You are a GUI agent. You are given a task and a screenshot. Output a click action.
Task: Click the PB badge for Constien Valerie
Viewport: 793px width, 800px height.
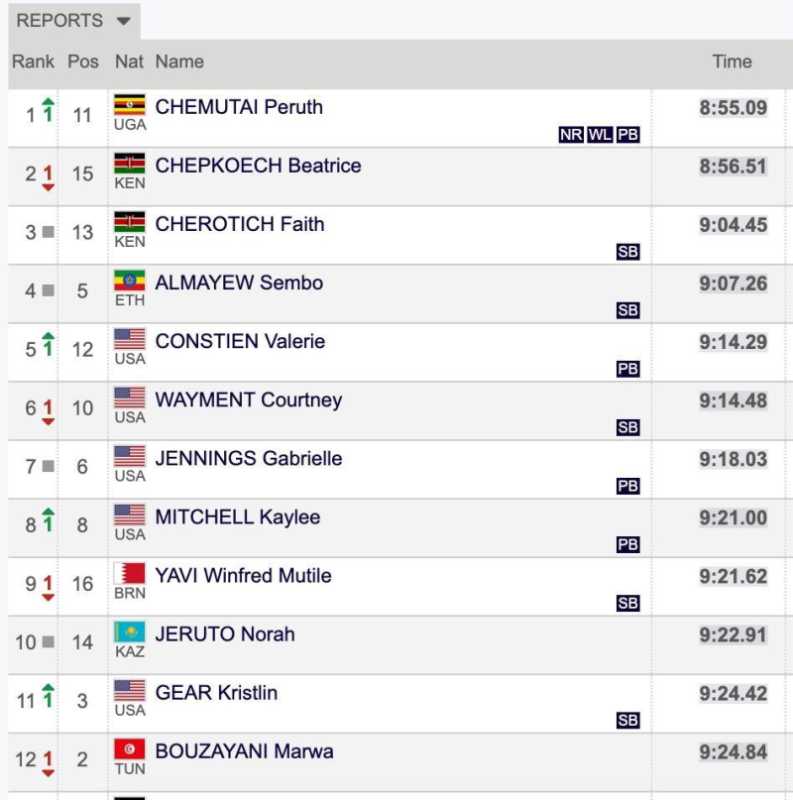tap(628, 369)
